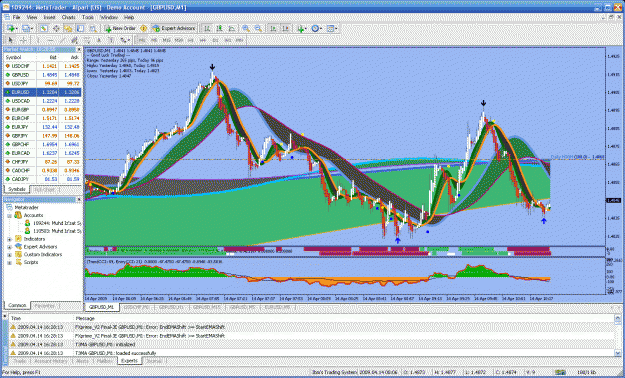Toggle the M15 timeframe button
The width and height of the screenshot is (625, 378).
[167, 40]
